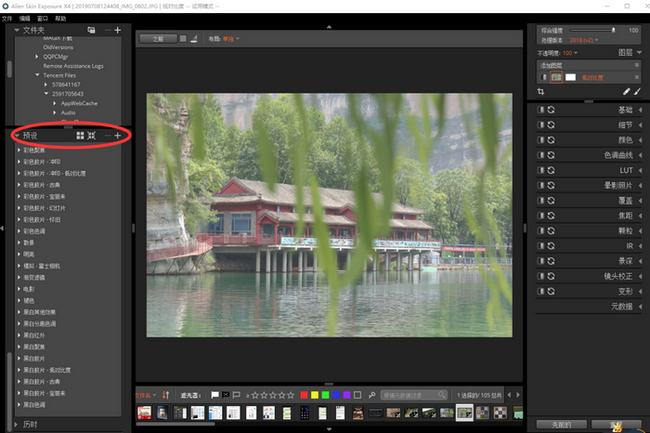Switch presets to grid view icon
Image resolution: width=650 pixels, height=433 pixels.
coord(80,135)
